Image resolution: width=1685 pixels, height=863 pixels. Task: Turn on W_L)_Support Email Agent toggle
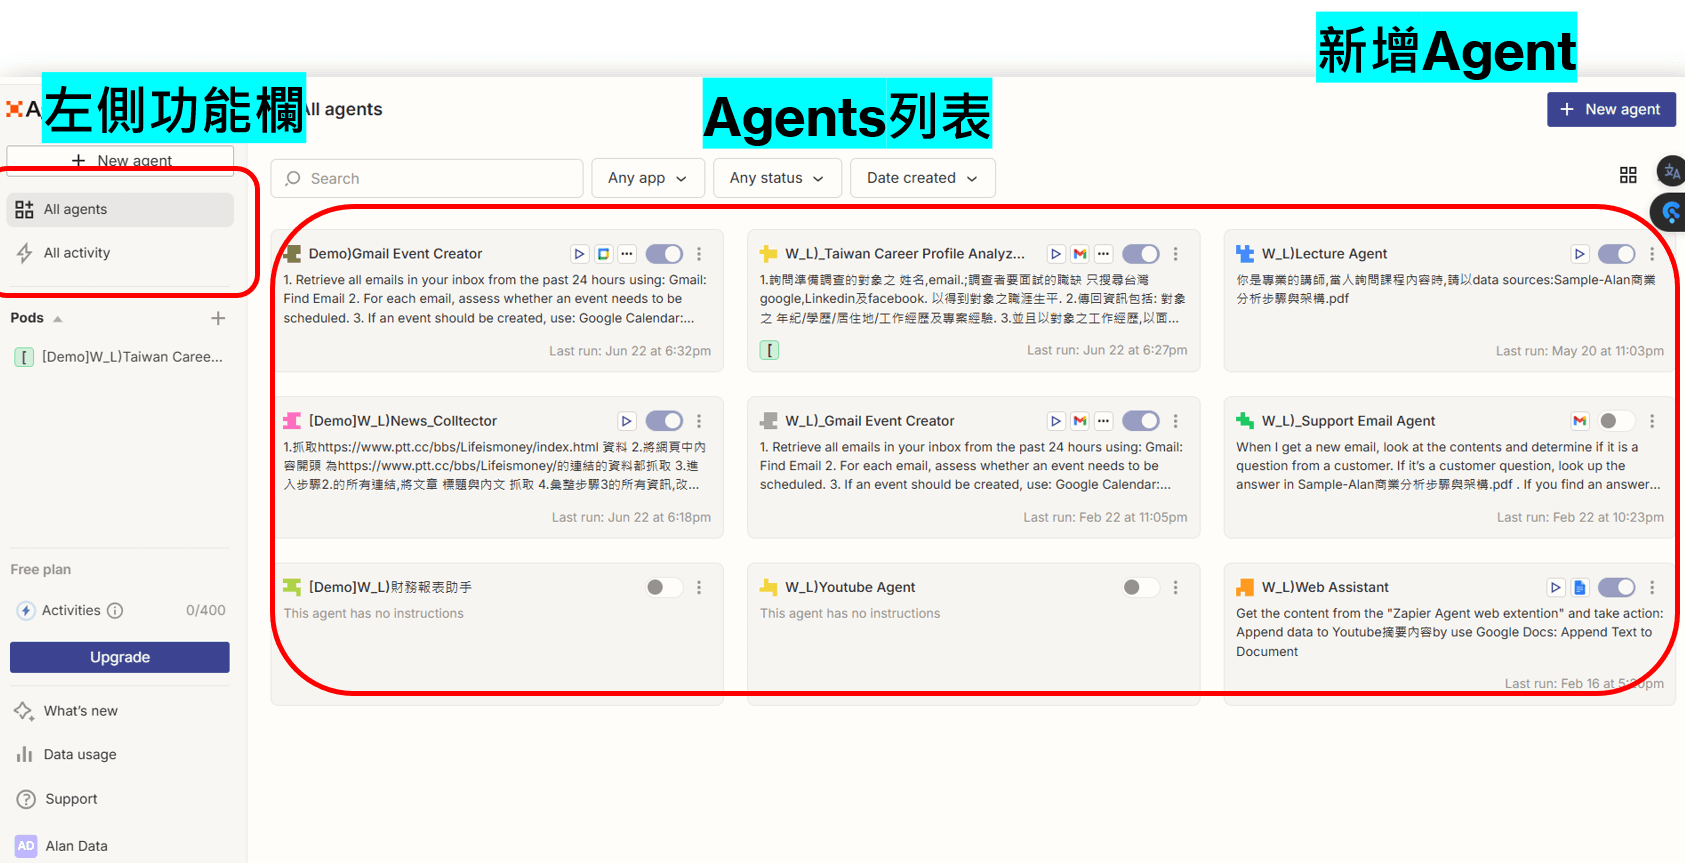[1616, 421]
